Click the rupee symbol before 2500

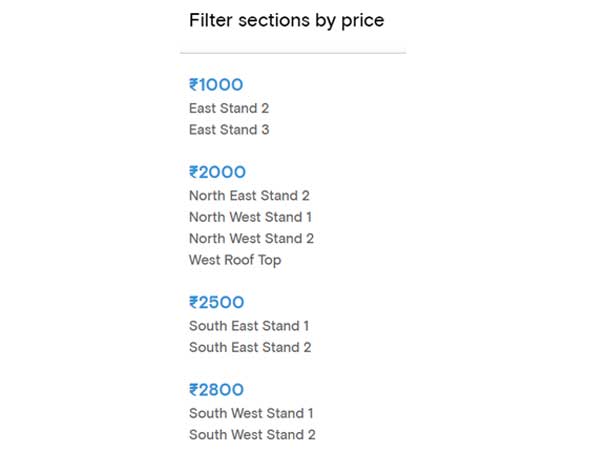coord(194,302)
